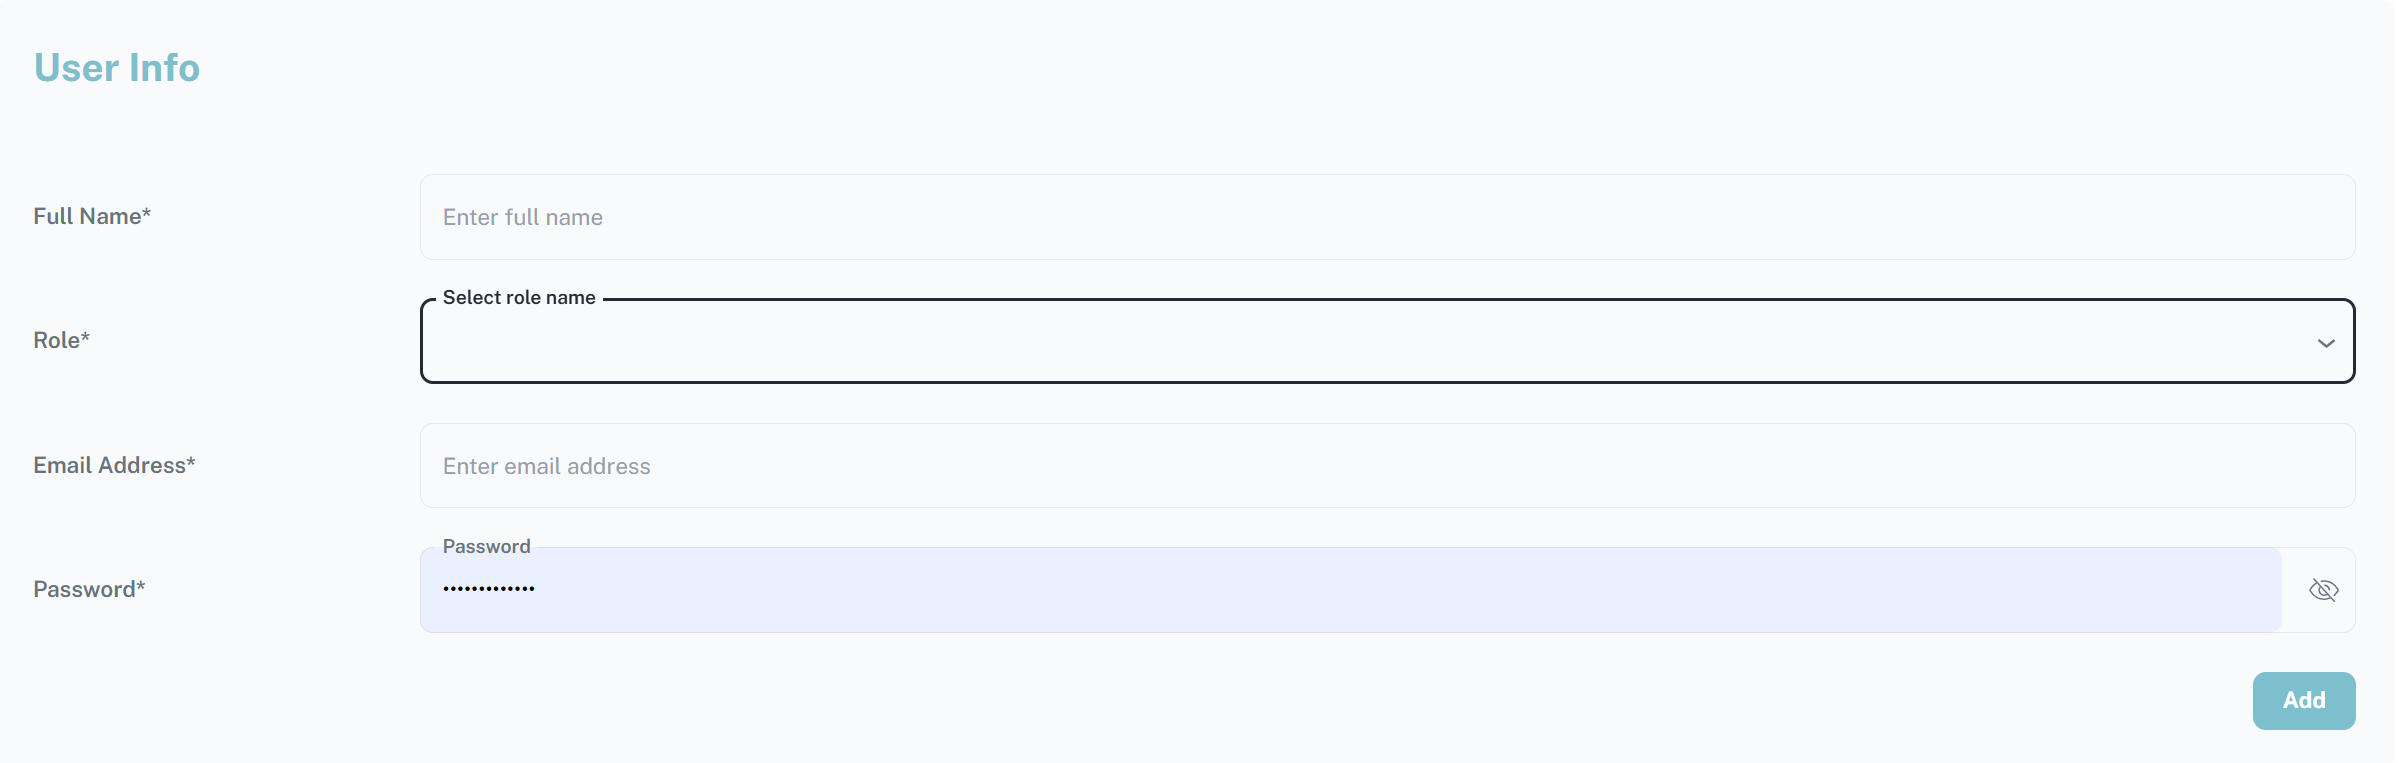Click the small floating 'Password' label above field

click(486, 546)
